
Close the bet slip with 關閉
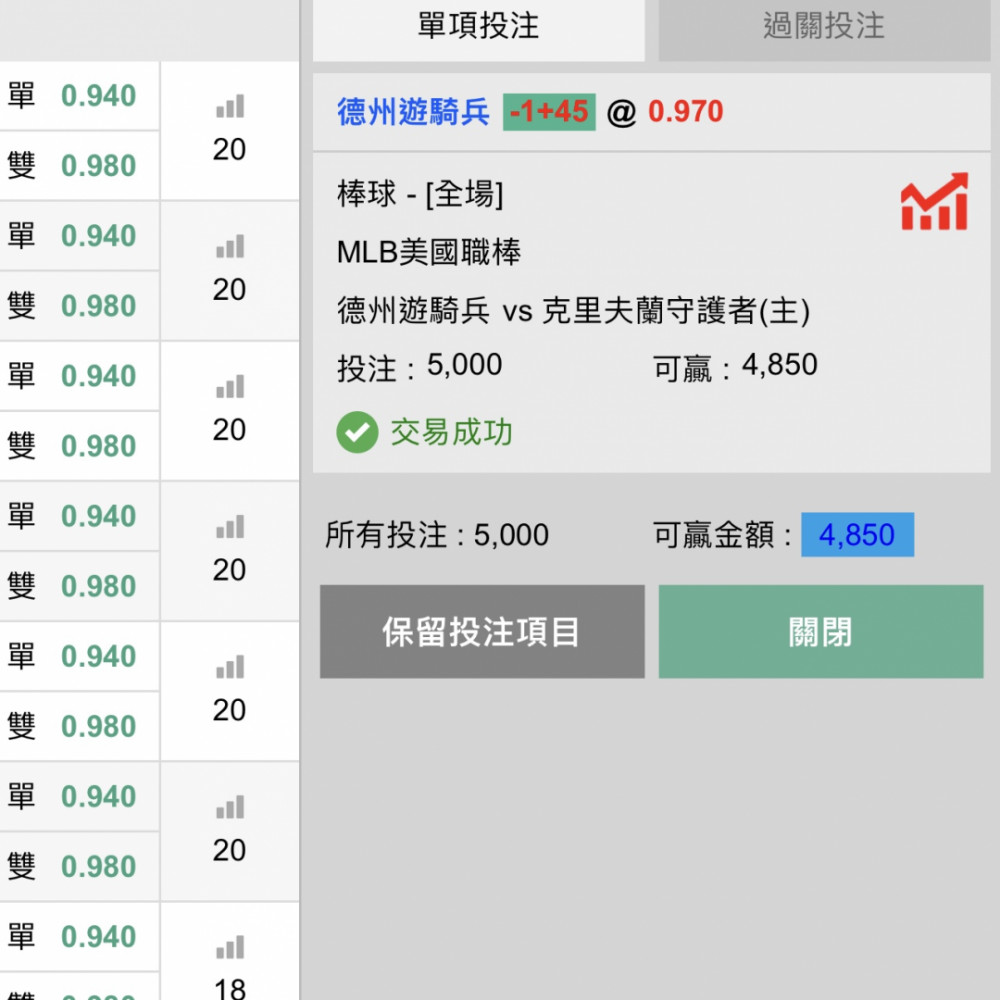click(x=821, y=631)
